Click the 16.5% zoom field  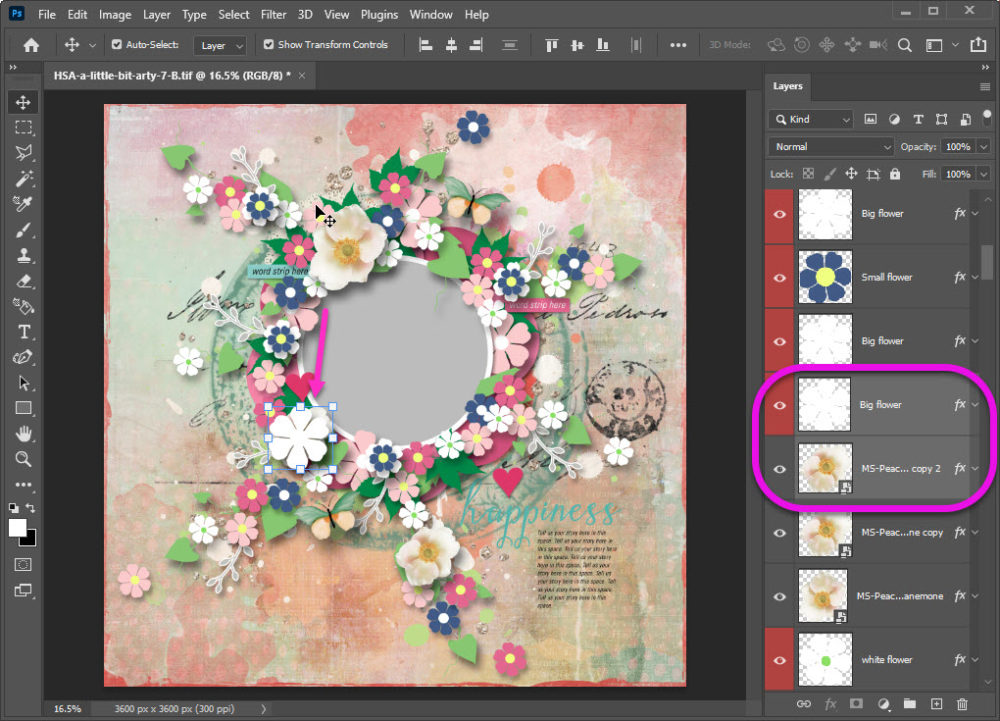pos(67,709)
